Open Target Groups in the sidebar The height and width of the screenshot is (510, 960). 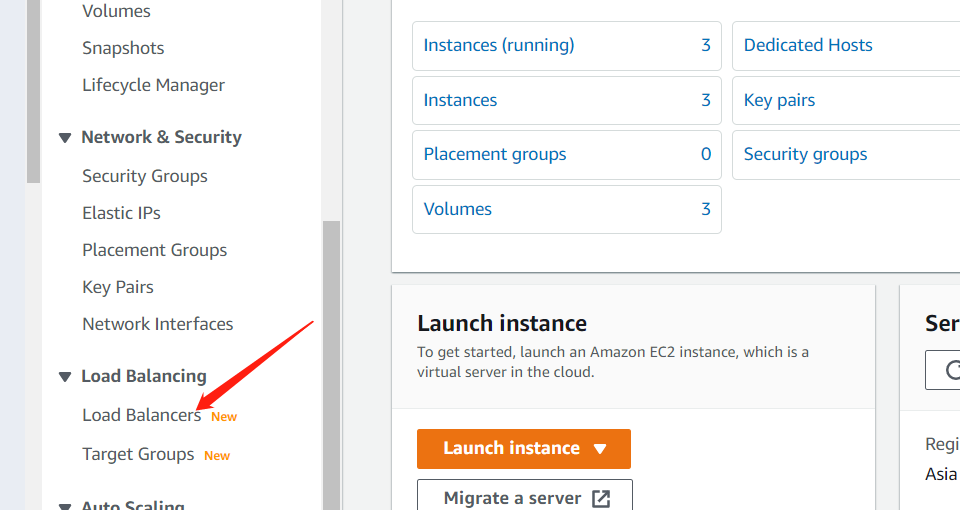(138, 454)
